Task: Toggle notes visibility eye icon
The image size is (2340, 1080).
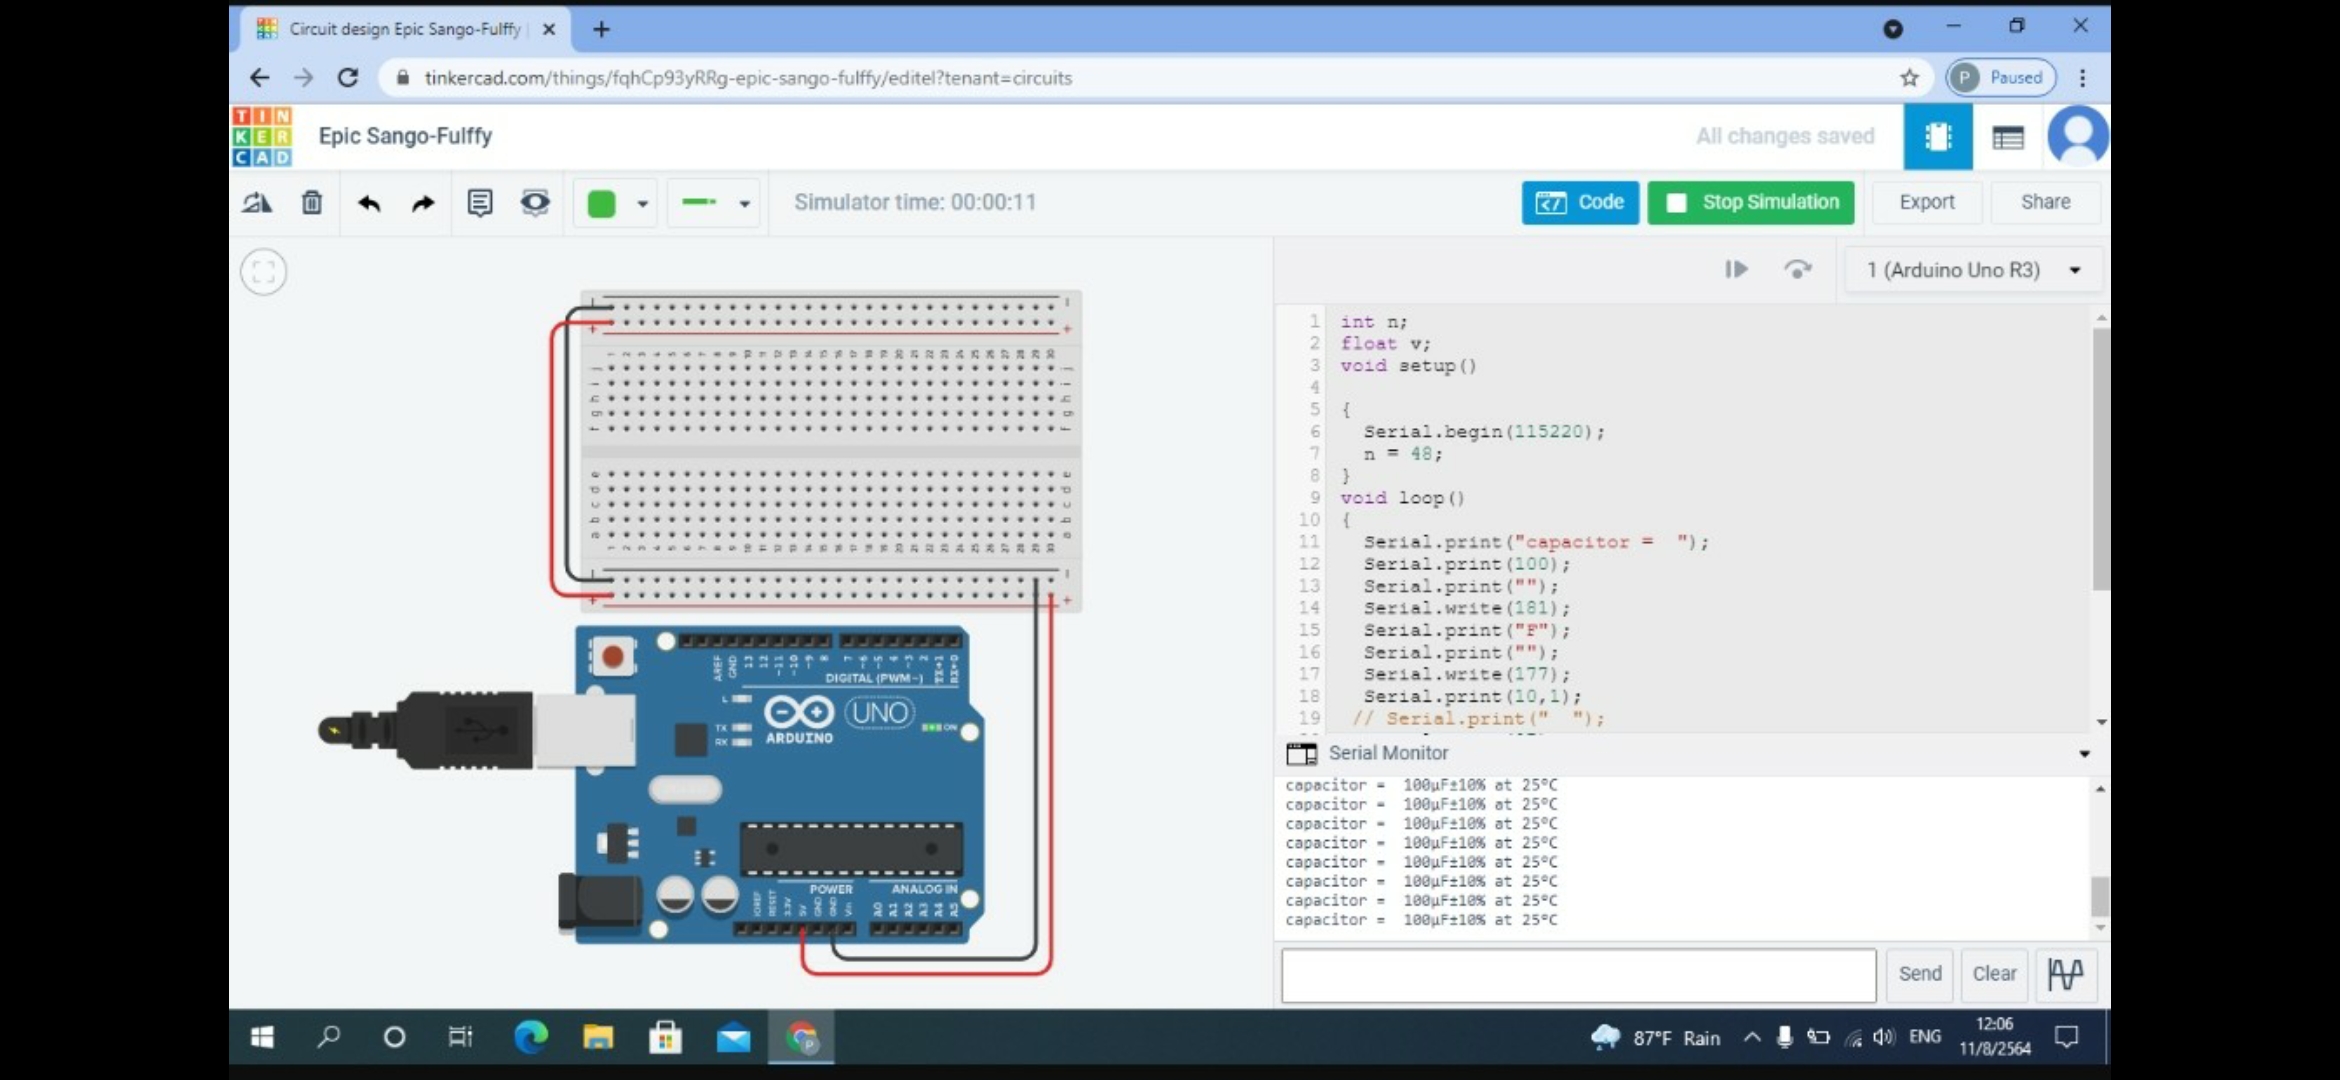Action: pyautogui.click(x=535, y=203)
